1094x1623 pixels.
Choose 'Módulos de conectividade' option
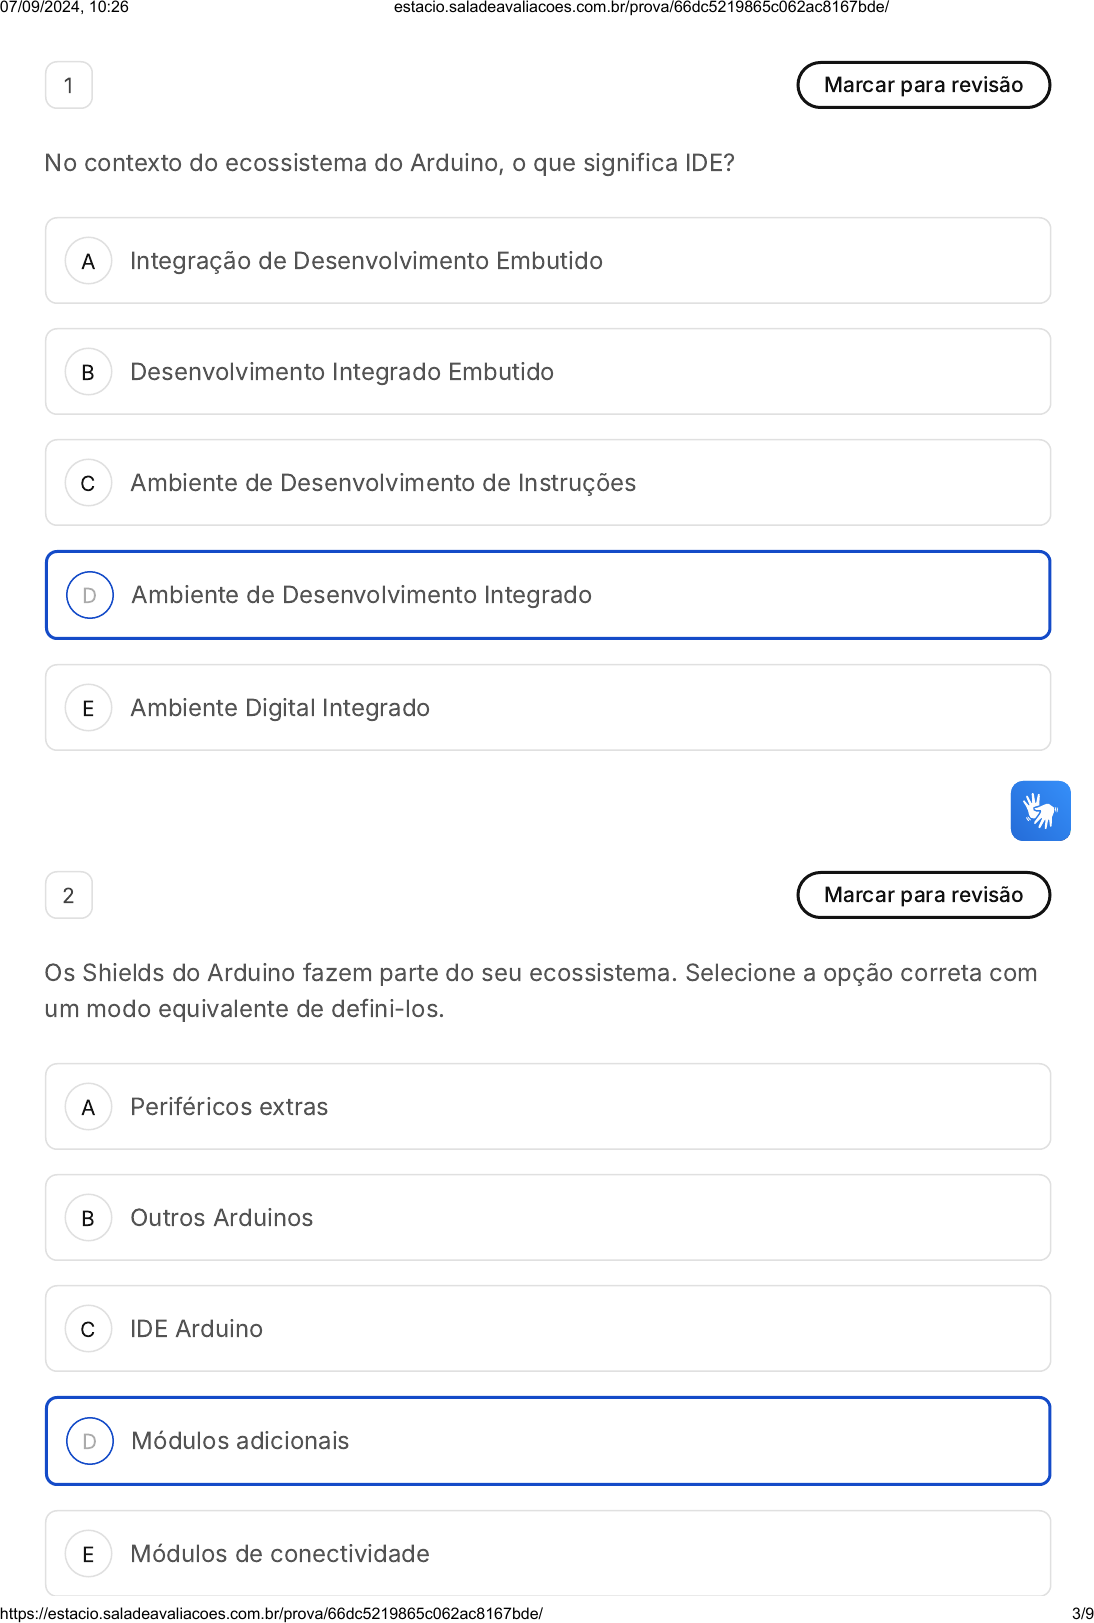[x=547, y=1554]
